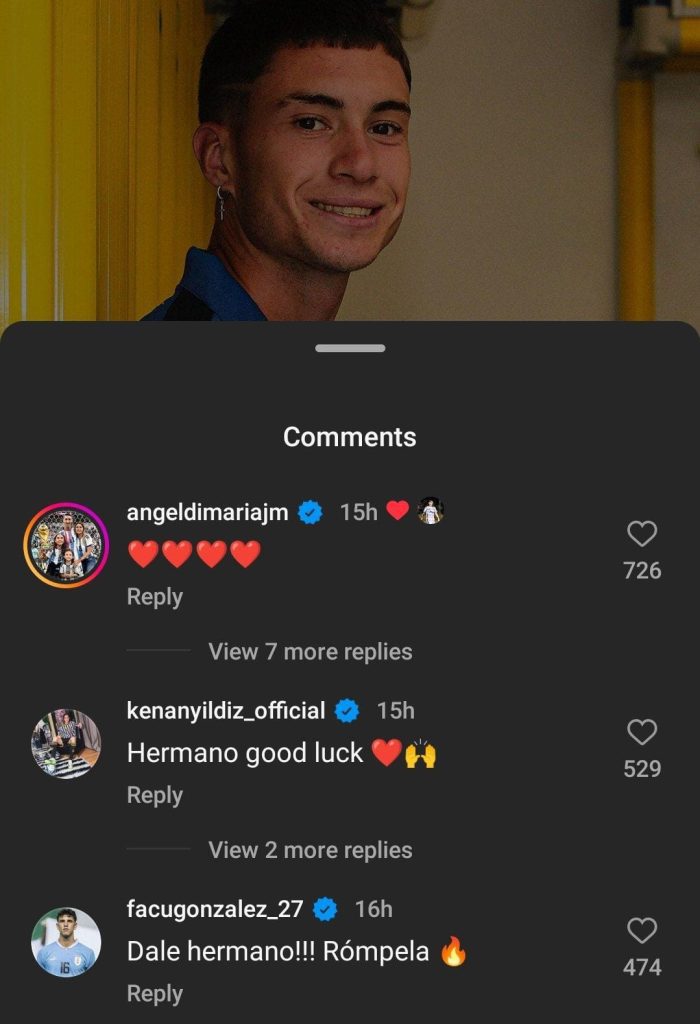
Task: Like facugonzalez_27's Rómpela comment
Action: point(641,931)
